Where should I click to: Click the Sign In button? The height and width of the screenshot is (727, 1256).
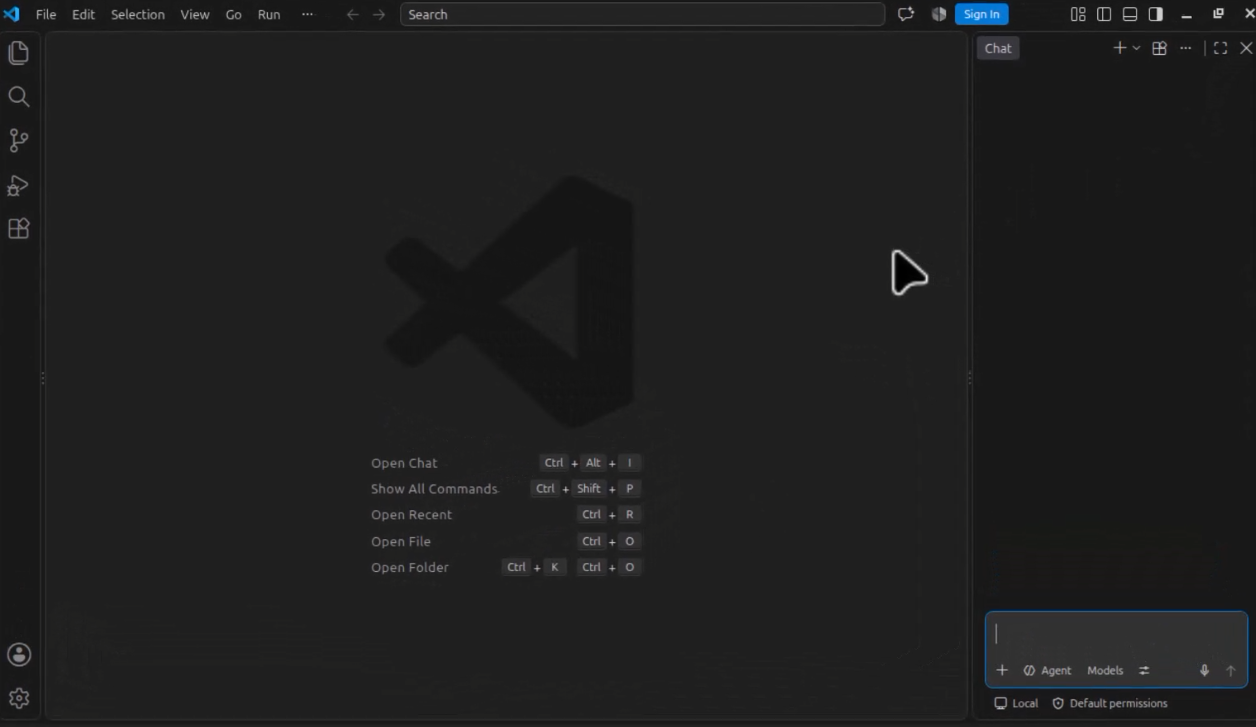981,14
